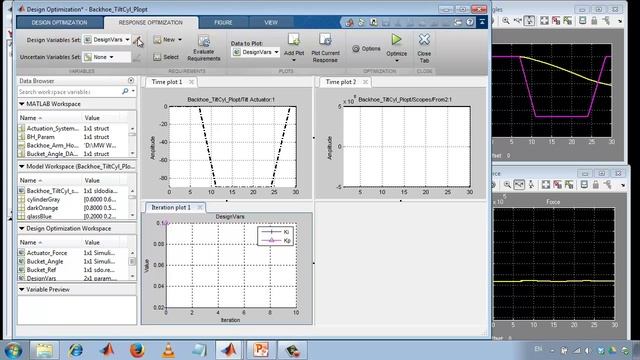Click Plot Current Response
This screenshot has width=640, height=360.
click(x=325, y=48)
